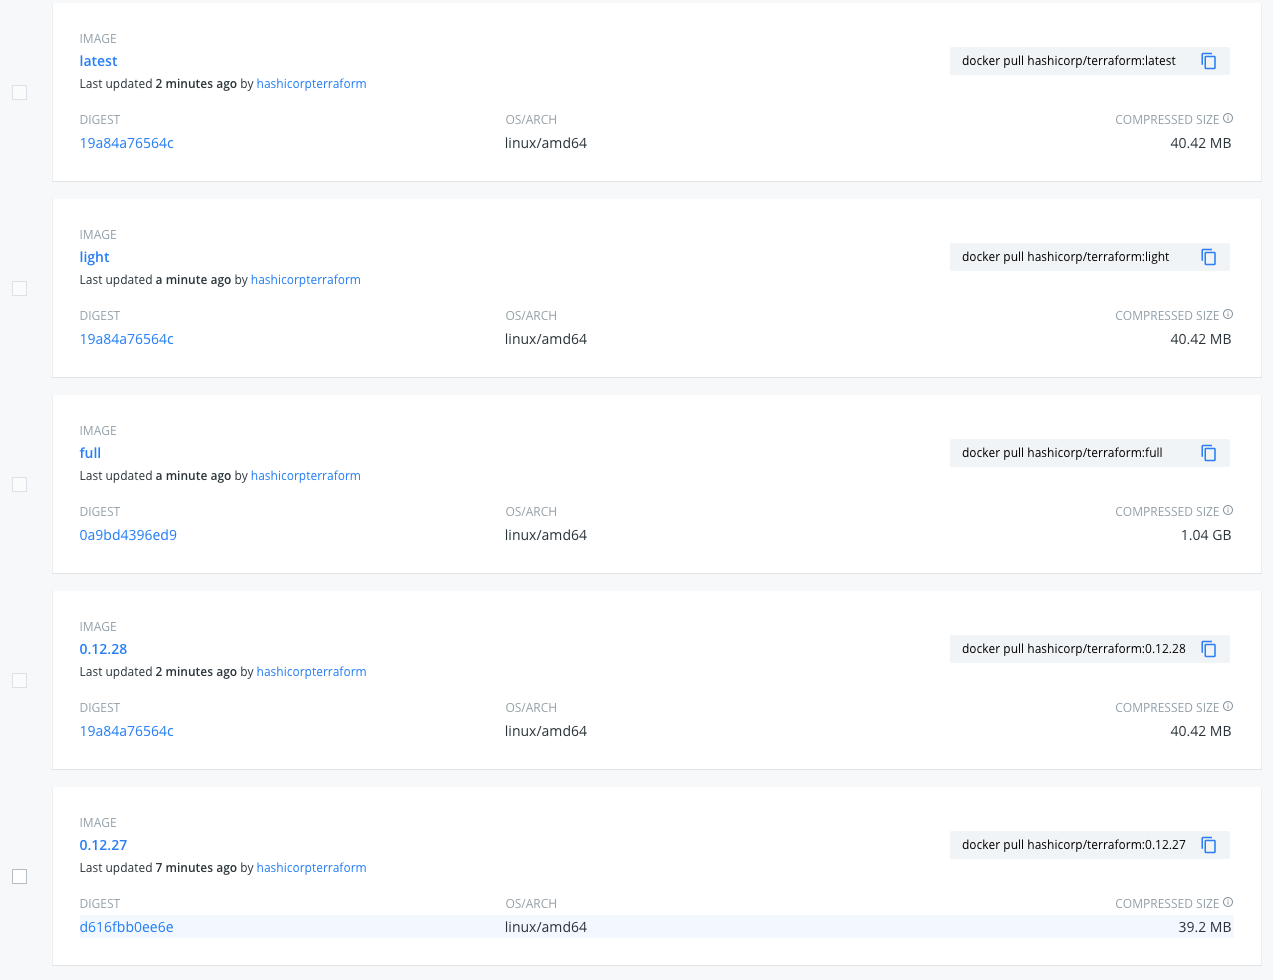Visit hashicorpterraform profile in light card

pos(305,280)
